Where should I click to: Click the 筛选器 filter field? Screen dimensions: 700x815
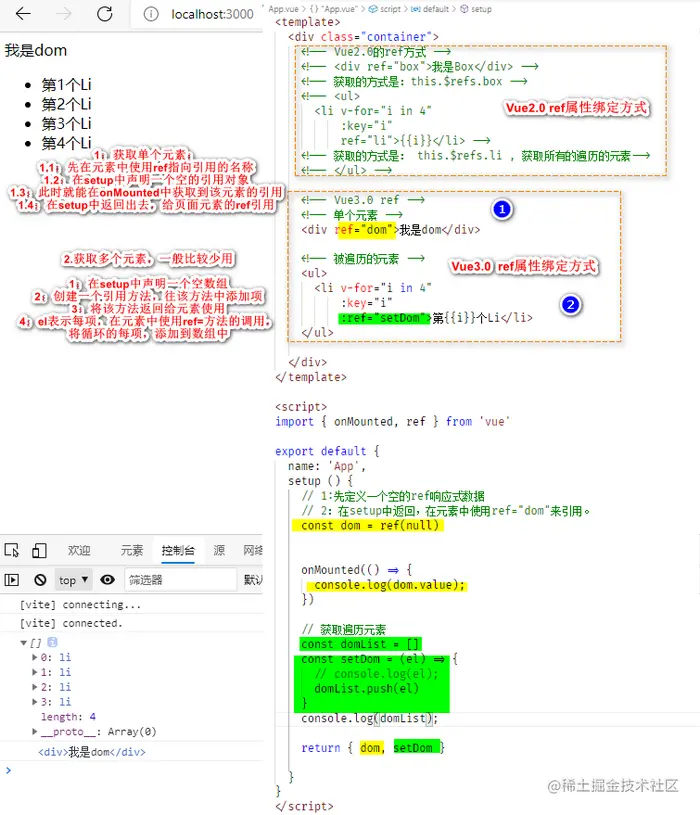tap(180, 580)
